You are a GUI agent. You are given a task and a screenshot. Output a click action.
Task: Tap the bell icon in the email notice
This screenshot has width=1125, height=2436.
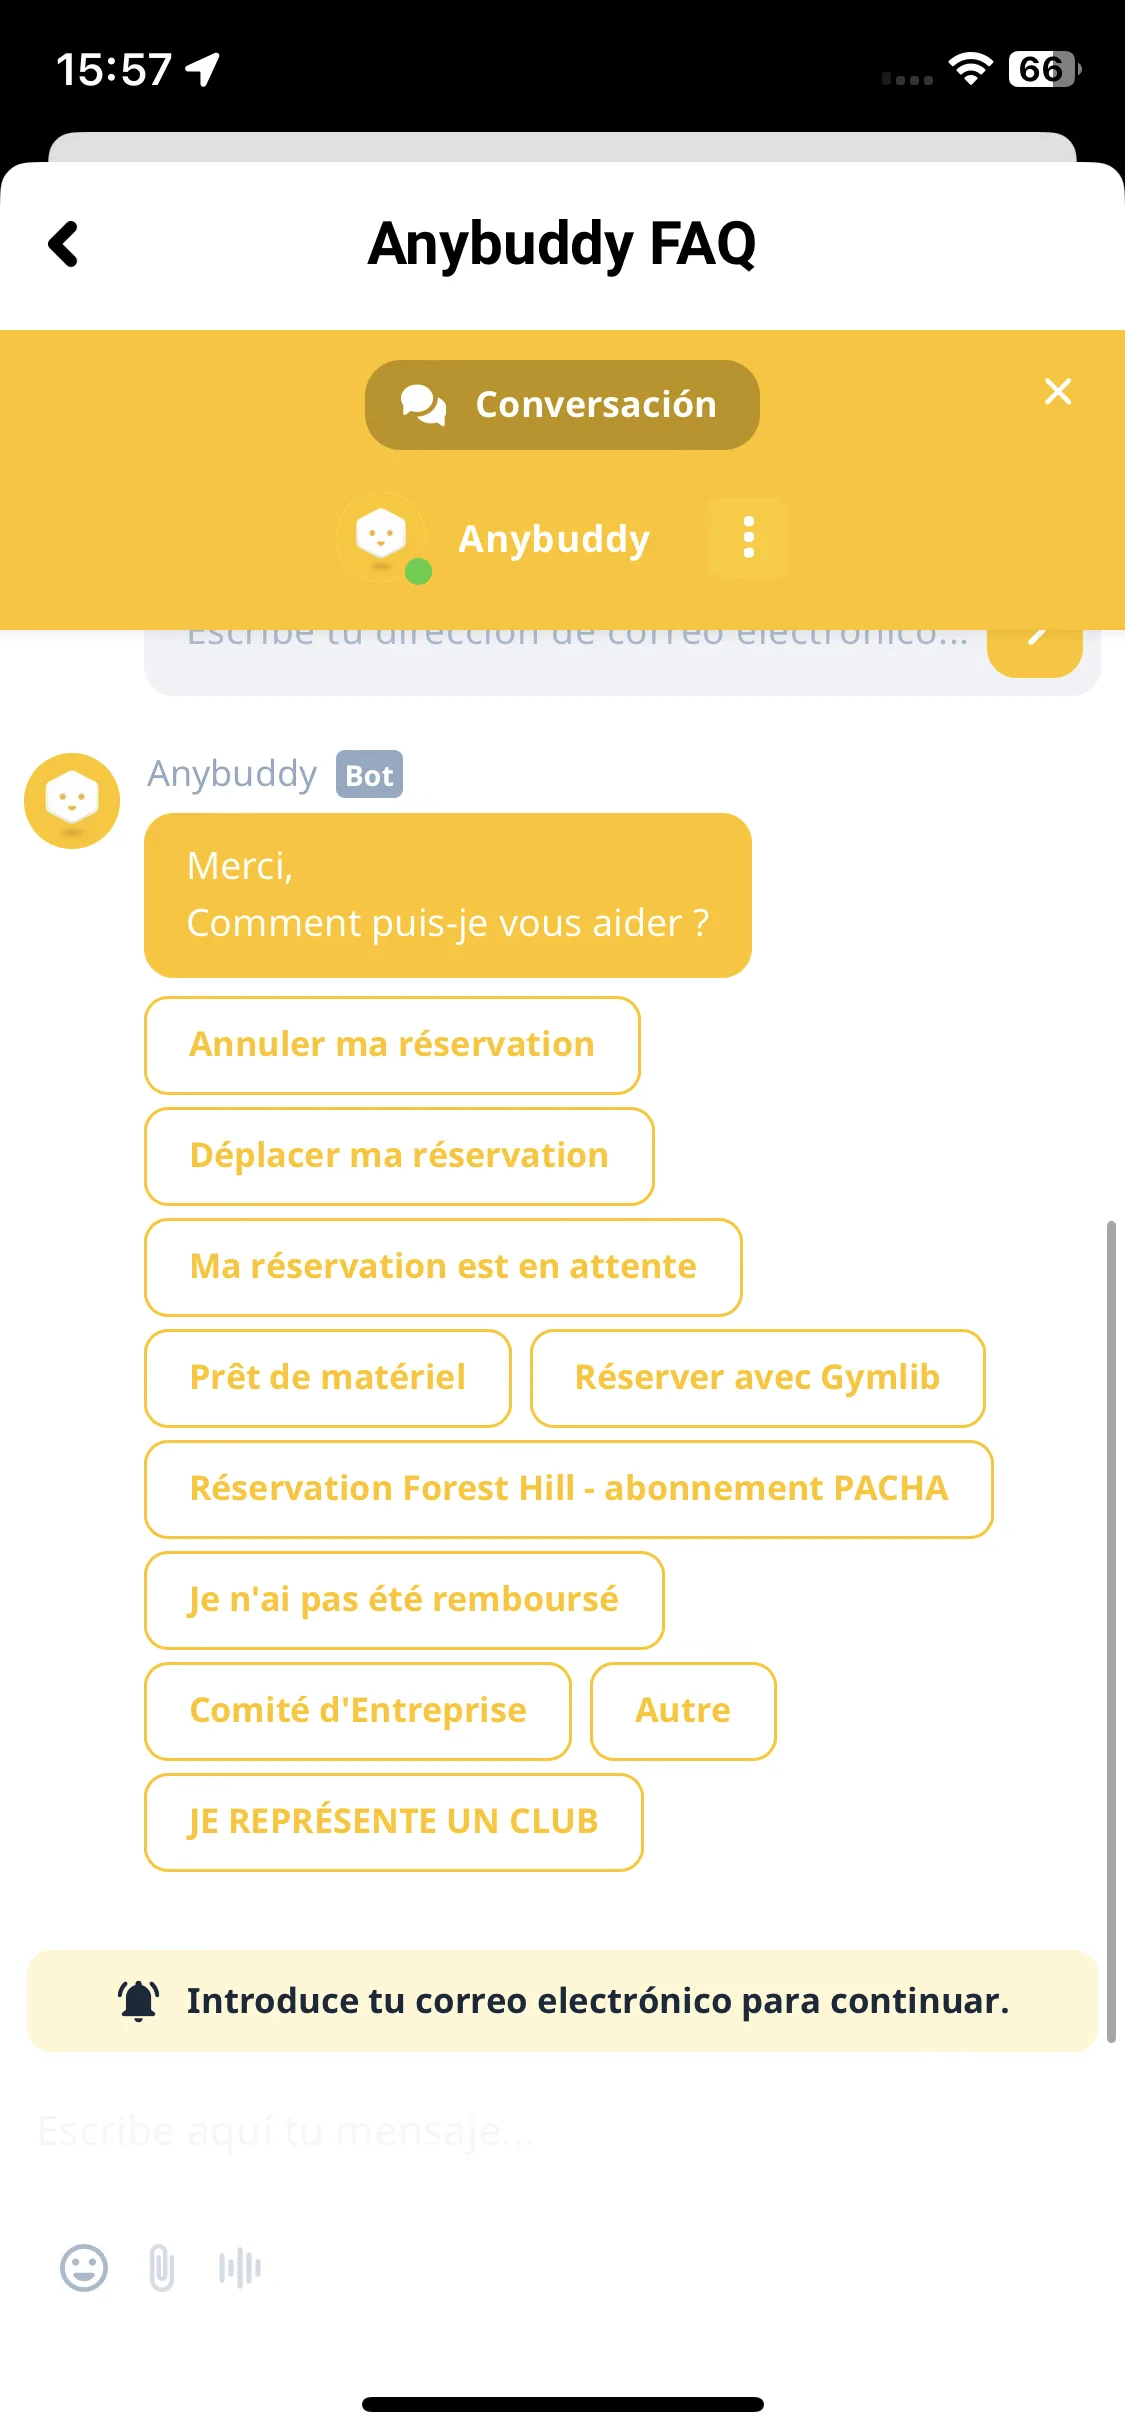pyautogui.click(x=139, y=2001)
